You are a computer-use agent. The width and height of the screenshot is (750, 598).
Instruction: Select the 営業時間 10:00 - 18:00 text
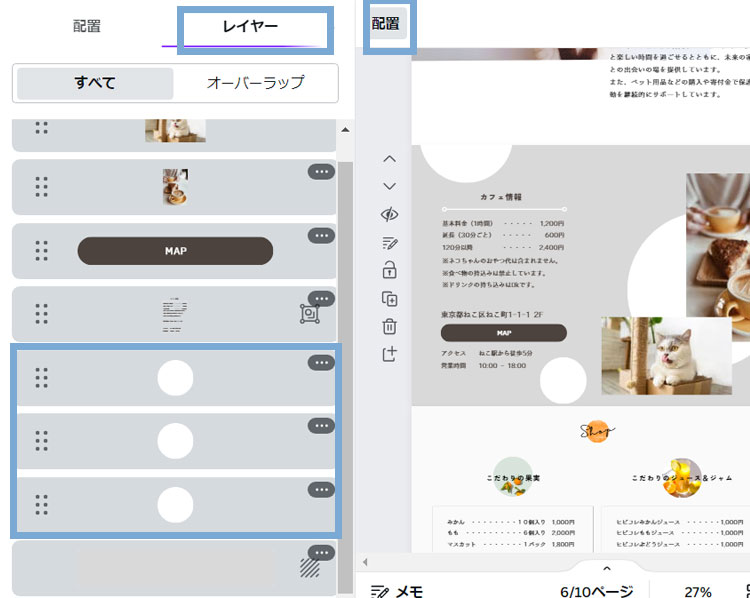(484, 365)
